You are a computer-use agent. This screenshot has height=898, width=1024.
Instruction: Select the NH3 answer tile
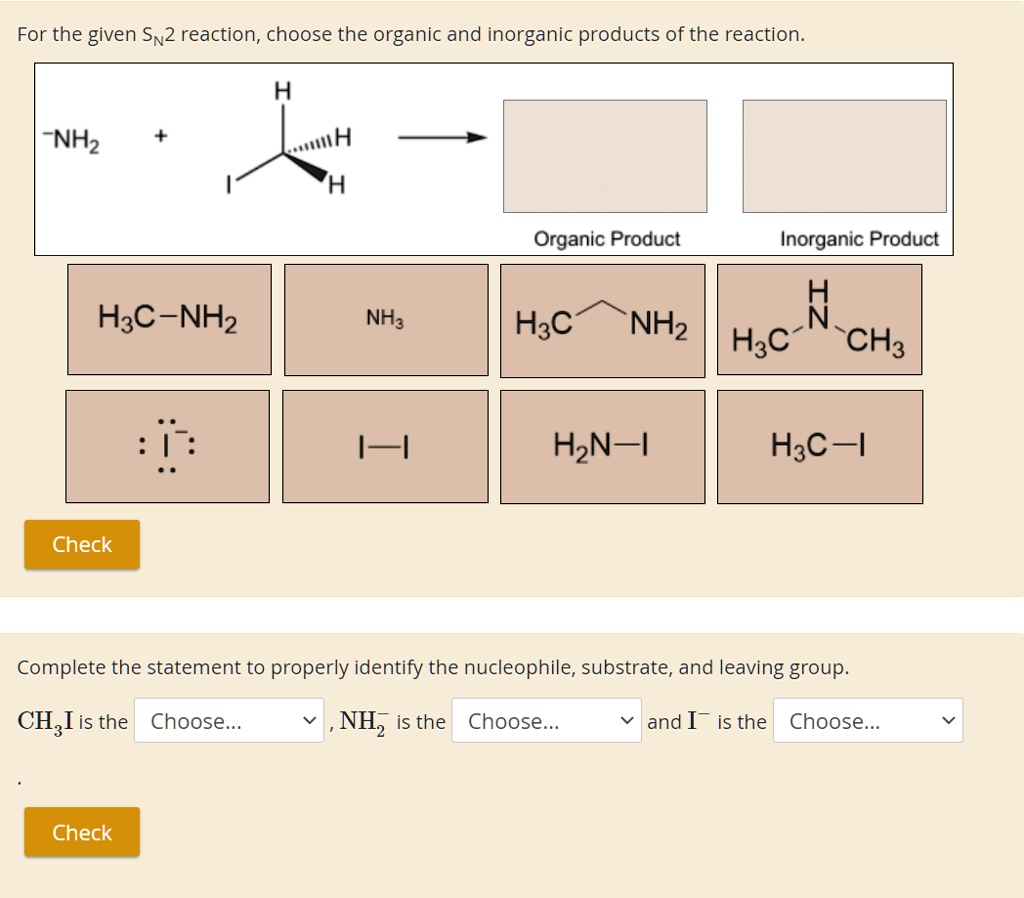(386, 318)
